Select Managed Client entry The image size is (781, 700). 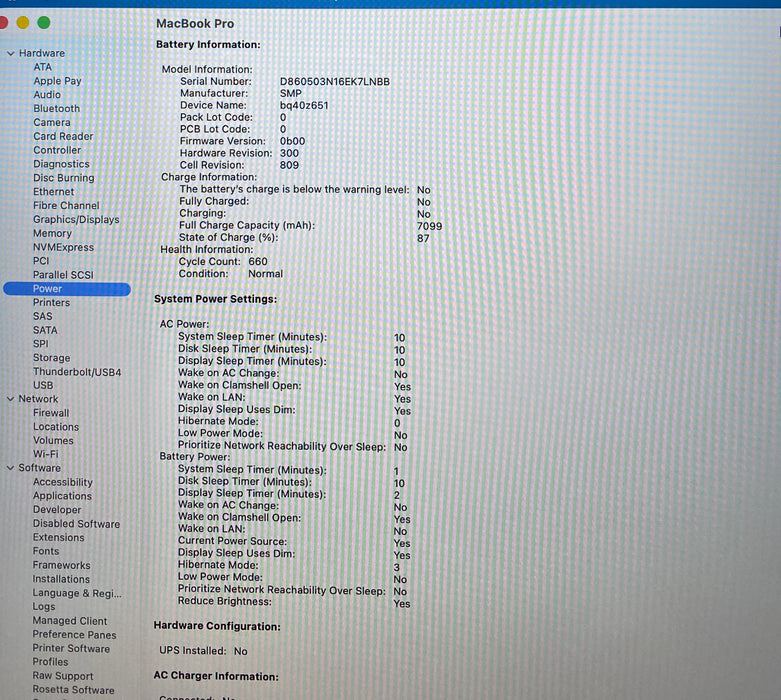click(70, 621)
